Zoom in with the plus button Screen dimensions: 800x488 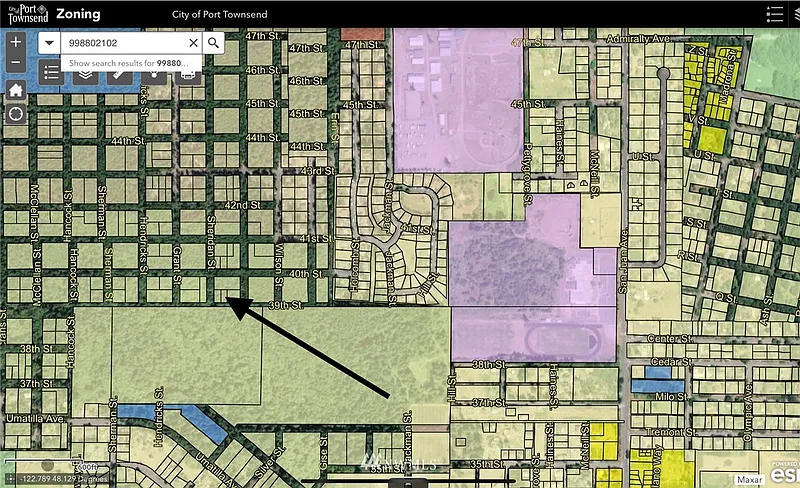click(16, 42)
